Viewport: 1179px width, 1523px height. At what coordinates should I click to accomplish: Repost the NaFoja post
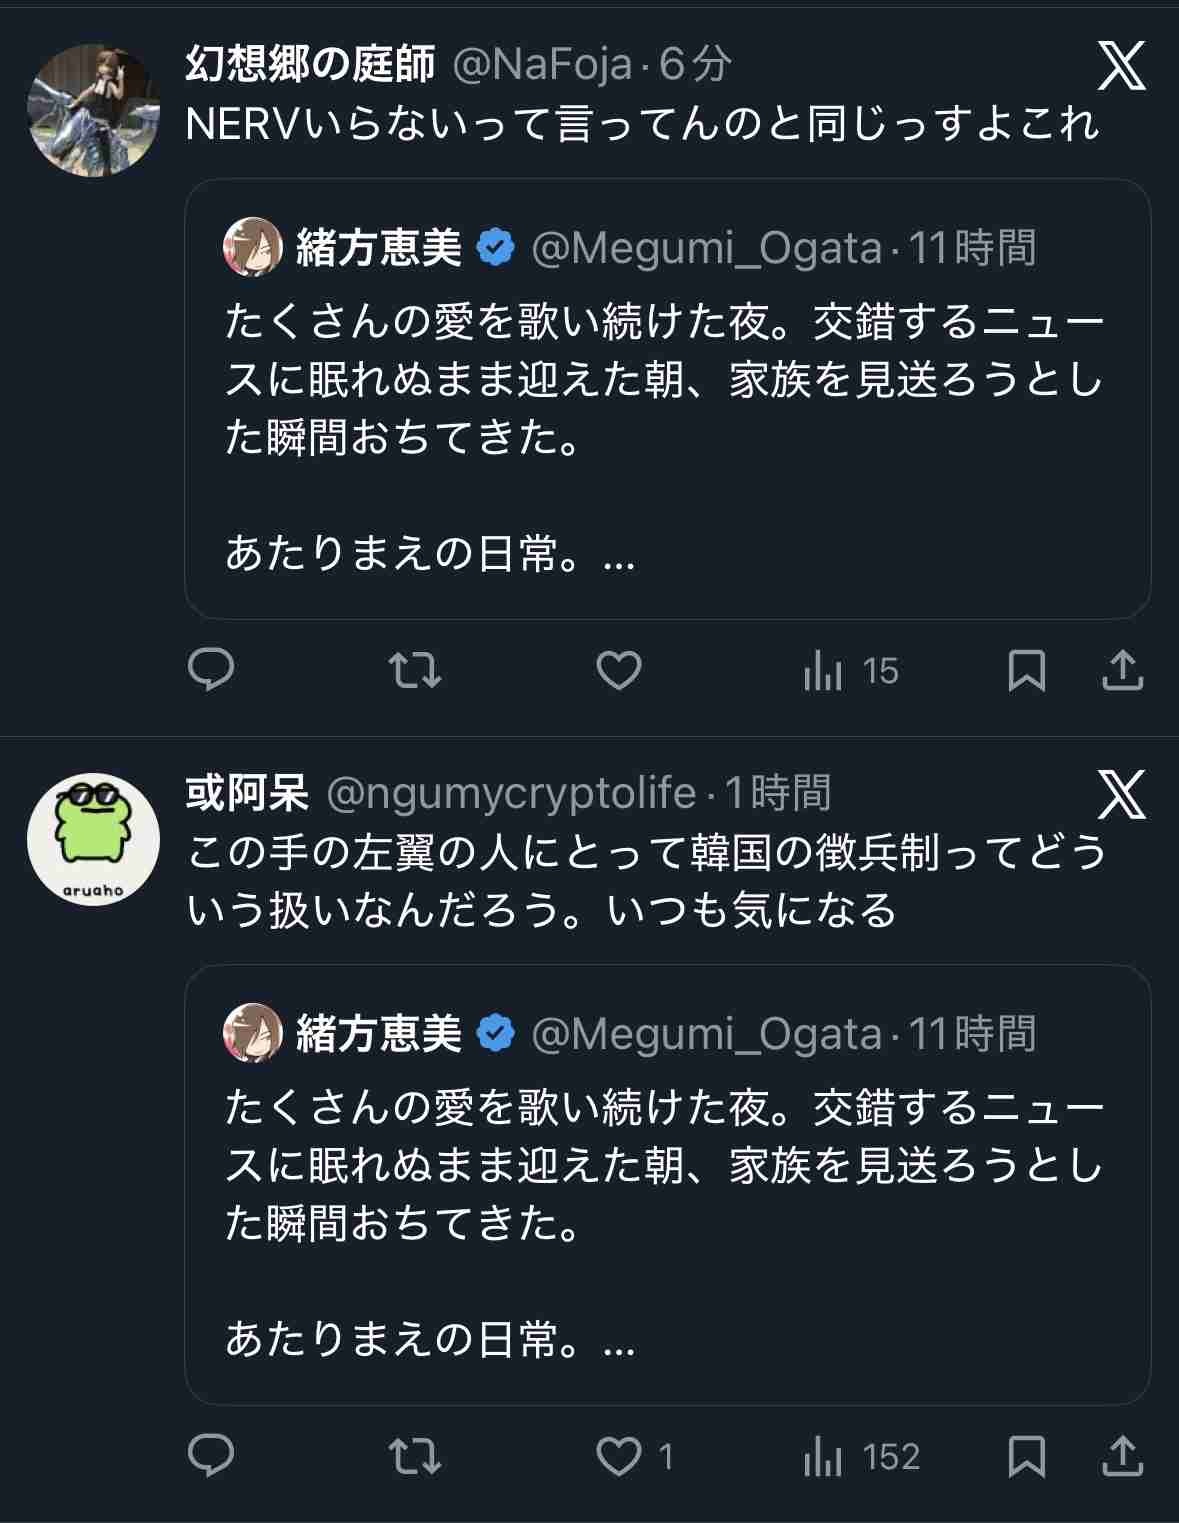tap(414, 670)
